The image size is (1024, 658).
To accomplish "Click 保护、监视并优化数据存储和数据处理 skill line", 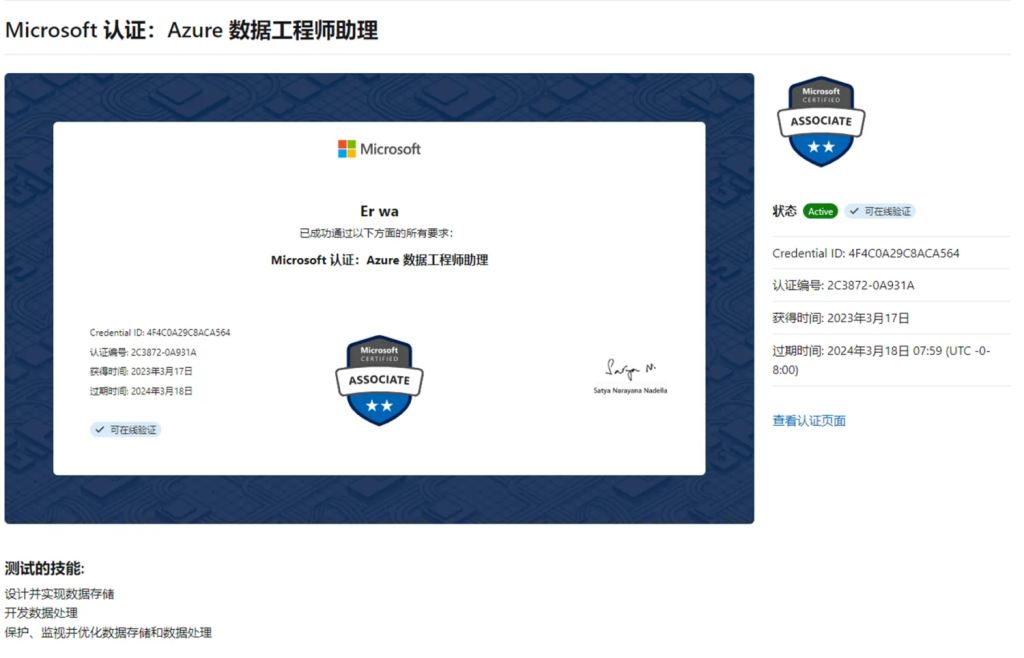I will (108, 633).
